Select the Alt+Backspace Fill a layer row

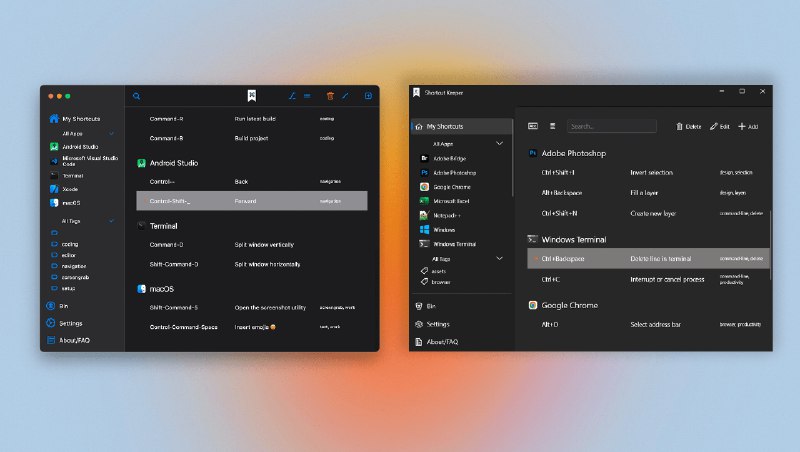(x=647, y=193)
